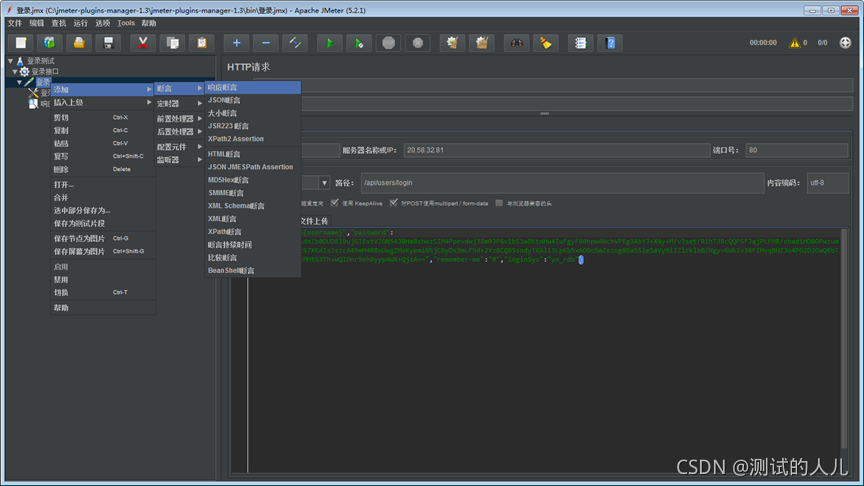Click the Shutdown test icon
Viewport: 864px width, 486px height.
coord(418,43)
